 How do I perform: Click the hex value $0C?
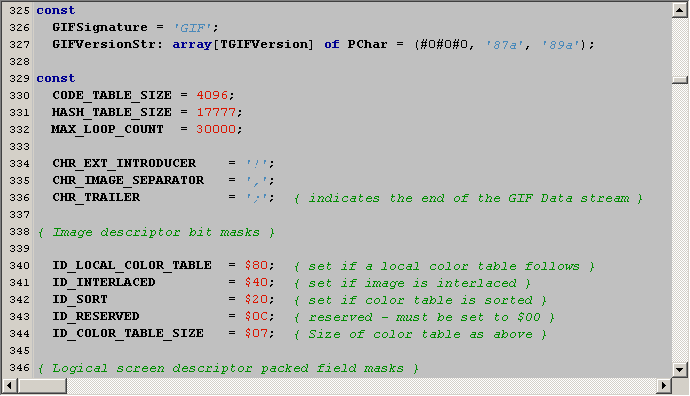(x=256, y=317)
